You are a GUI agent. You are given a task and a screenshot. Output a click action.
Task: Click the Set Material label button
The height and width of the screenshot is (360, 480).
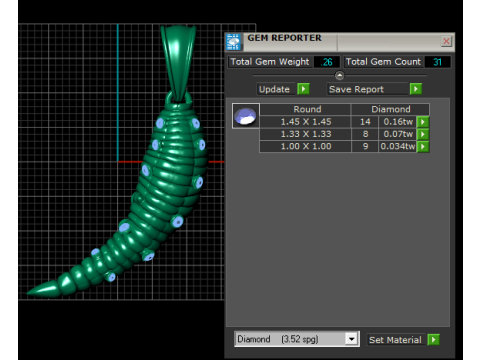coord(395,340)
